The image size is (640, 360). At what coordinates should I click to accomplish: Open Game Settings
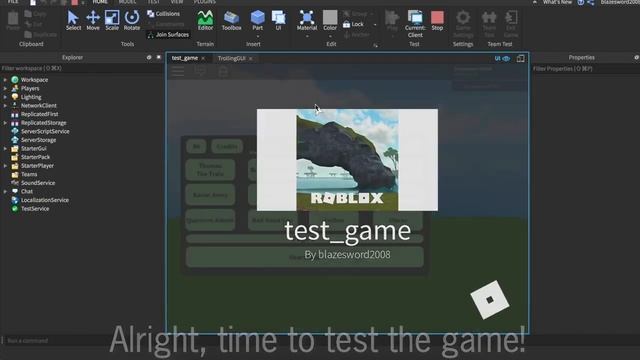pos(463,24)
